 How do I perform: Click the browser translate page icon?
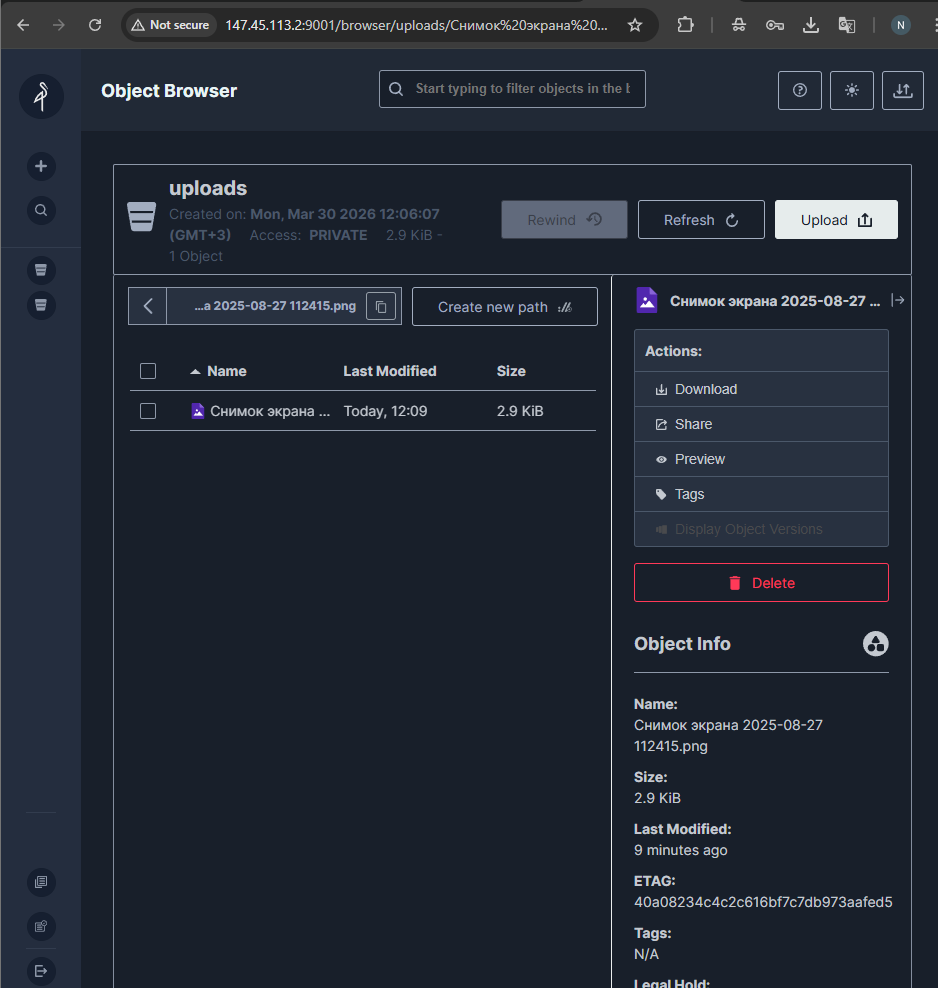(x=847, y=25)
